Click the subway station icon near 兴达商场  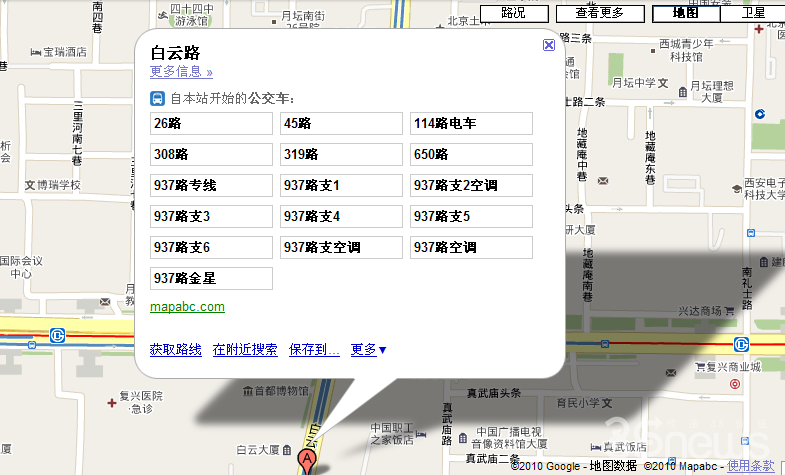pos(741,345)
